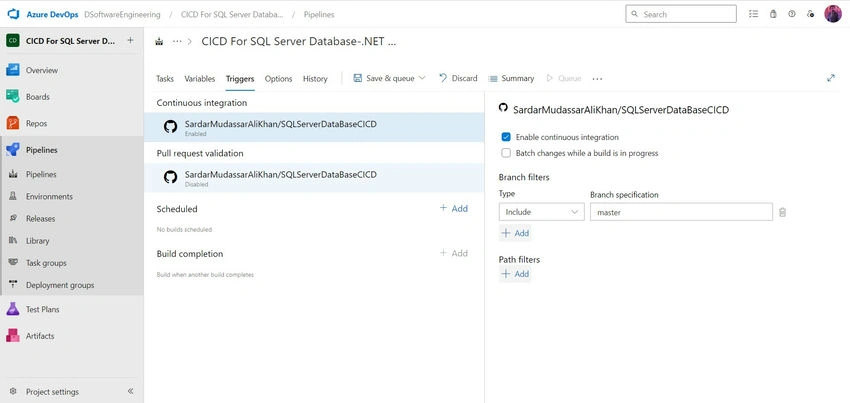Viewport: 850px width, 403px height.
Task: Click the pipeline title CICD For SQL Server Database-.NET
Action: 299,41
